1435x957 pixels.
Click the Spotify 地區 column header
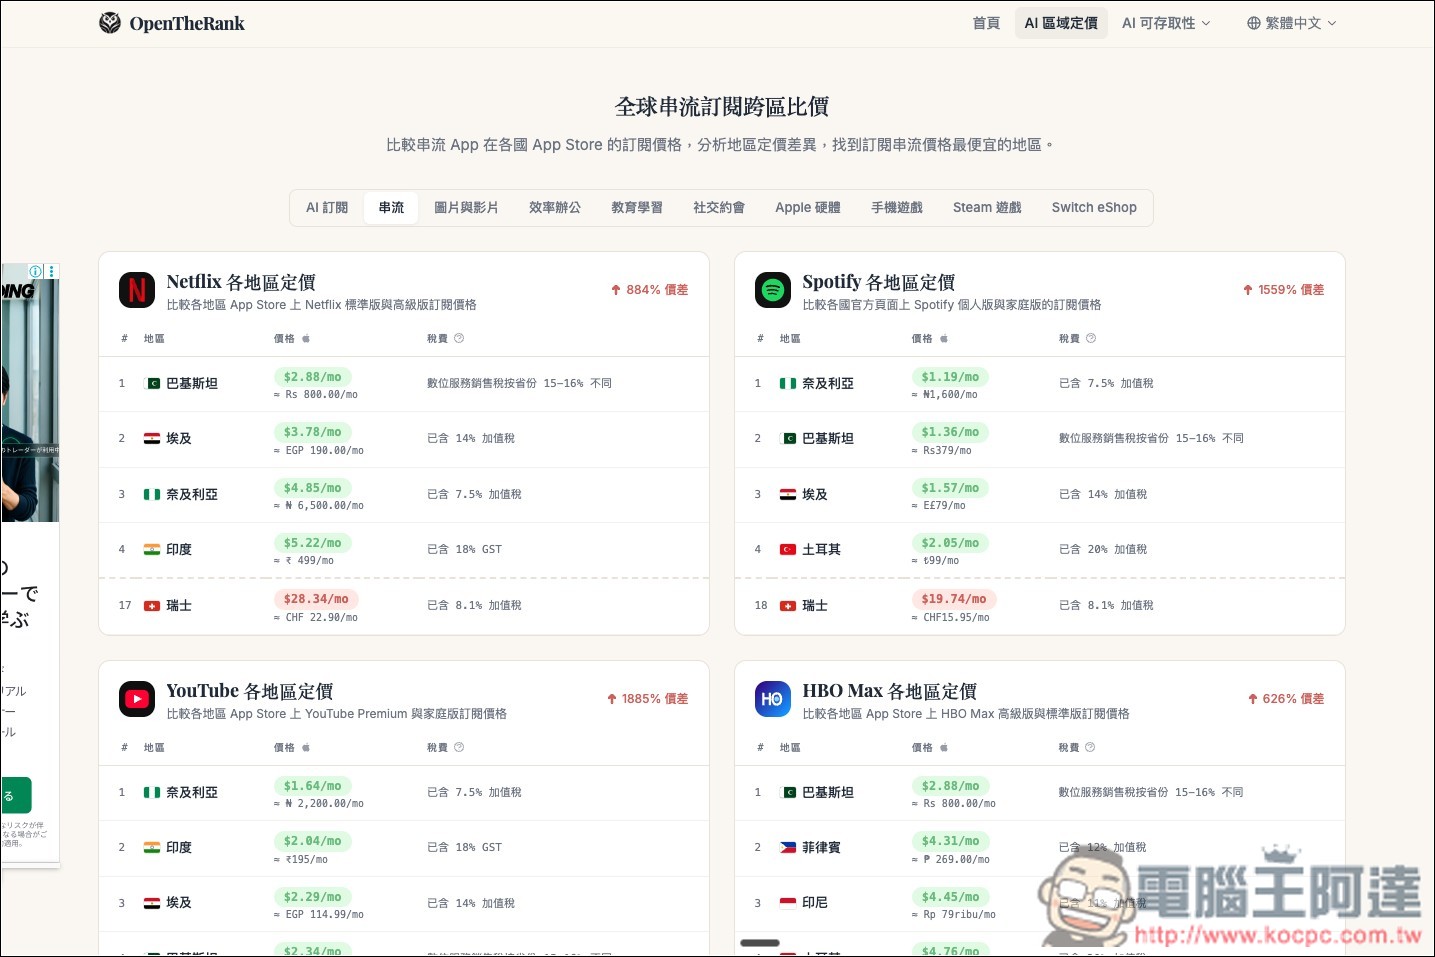click(x=790, y=339)
